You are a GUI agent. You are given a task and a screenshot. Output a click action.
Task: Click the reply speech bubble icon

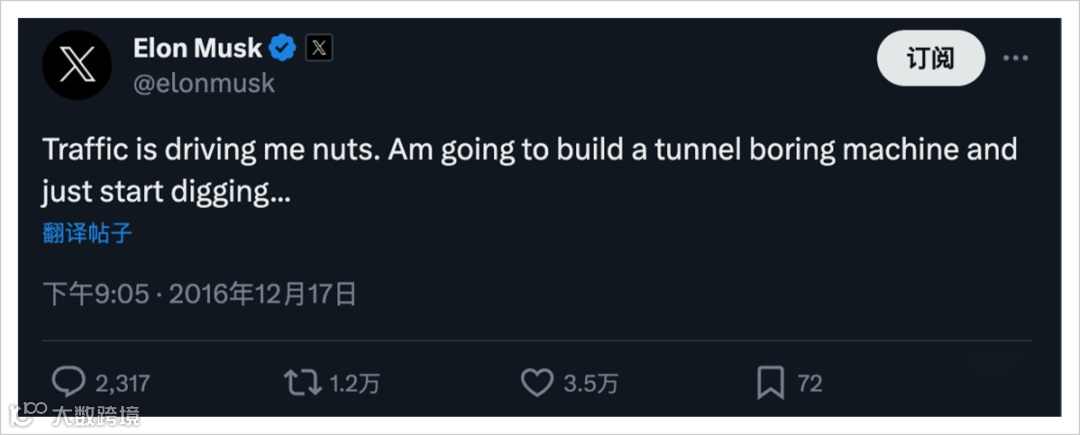pos(68,382)
